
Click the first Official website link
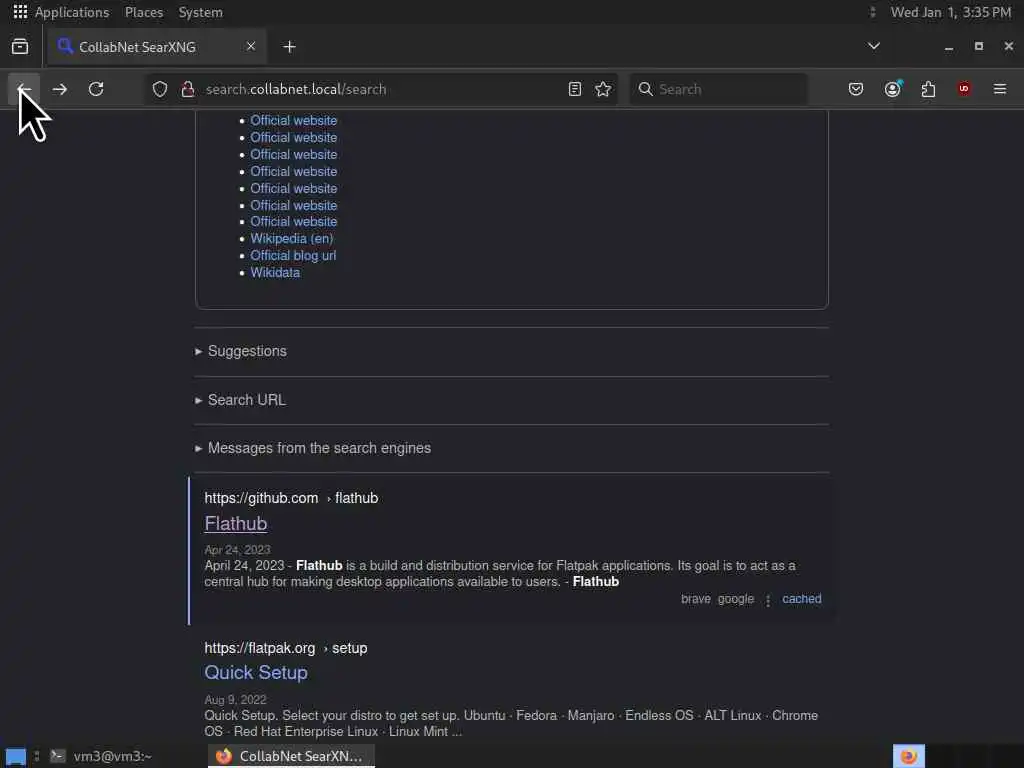pos(293,120)
